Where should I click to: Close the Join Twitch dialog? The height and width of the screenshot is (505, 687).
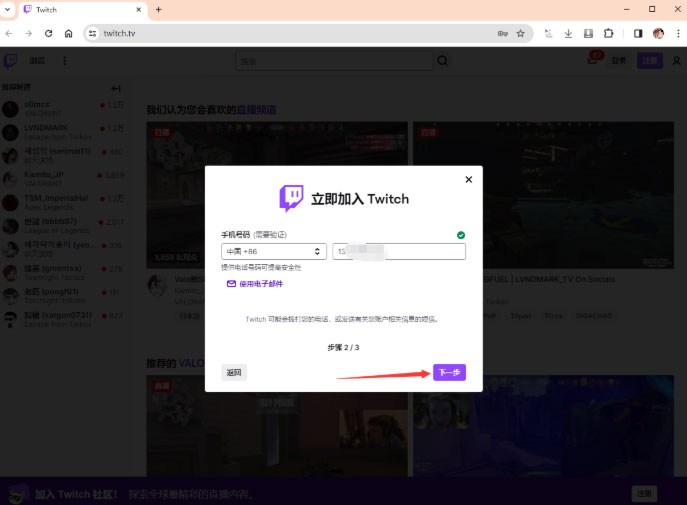coord(469,179)
